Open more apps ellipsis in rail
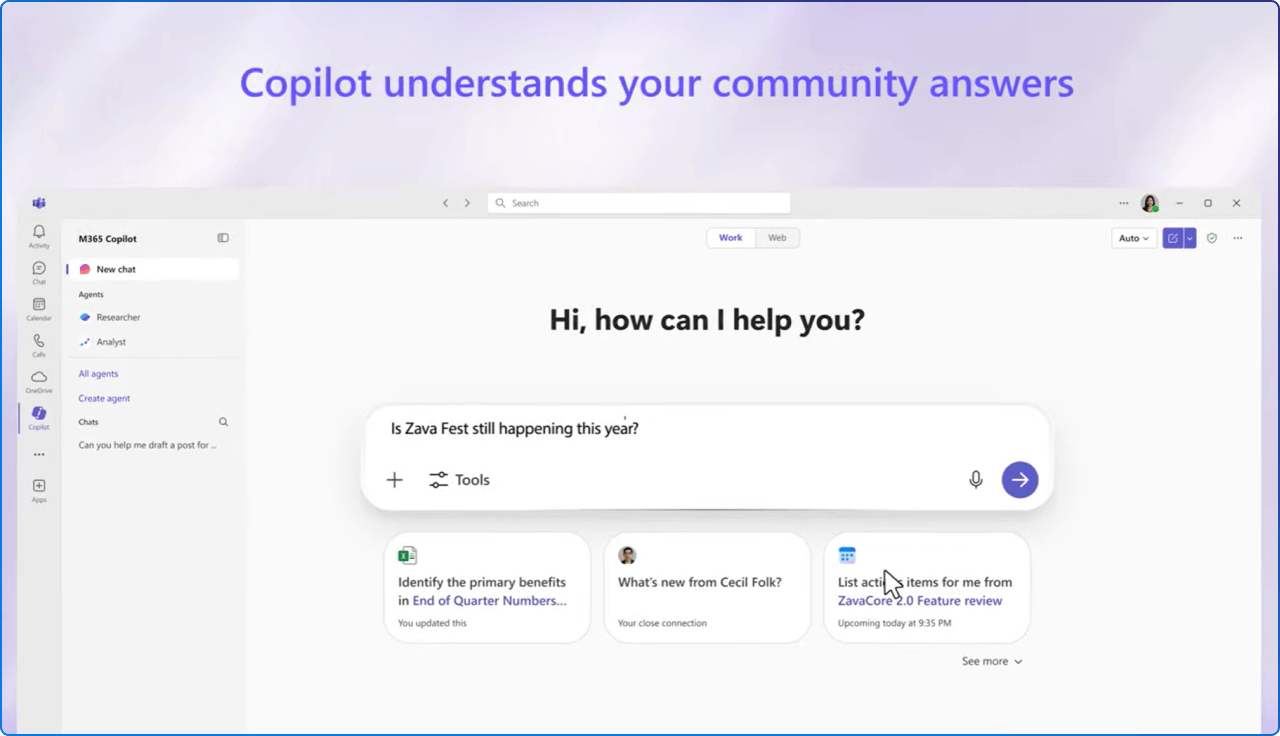The width and height of the screenshot is (1280, 736). pyautogui.click(x=39, y=454)
